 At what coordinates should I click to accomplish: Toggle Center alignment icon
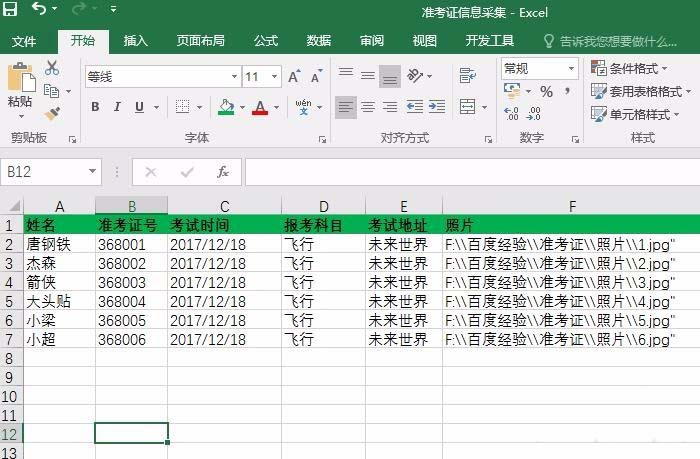click(368, 107)
